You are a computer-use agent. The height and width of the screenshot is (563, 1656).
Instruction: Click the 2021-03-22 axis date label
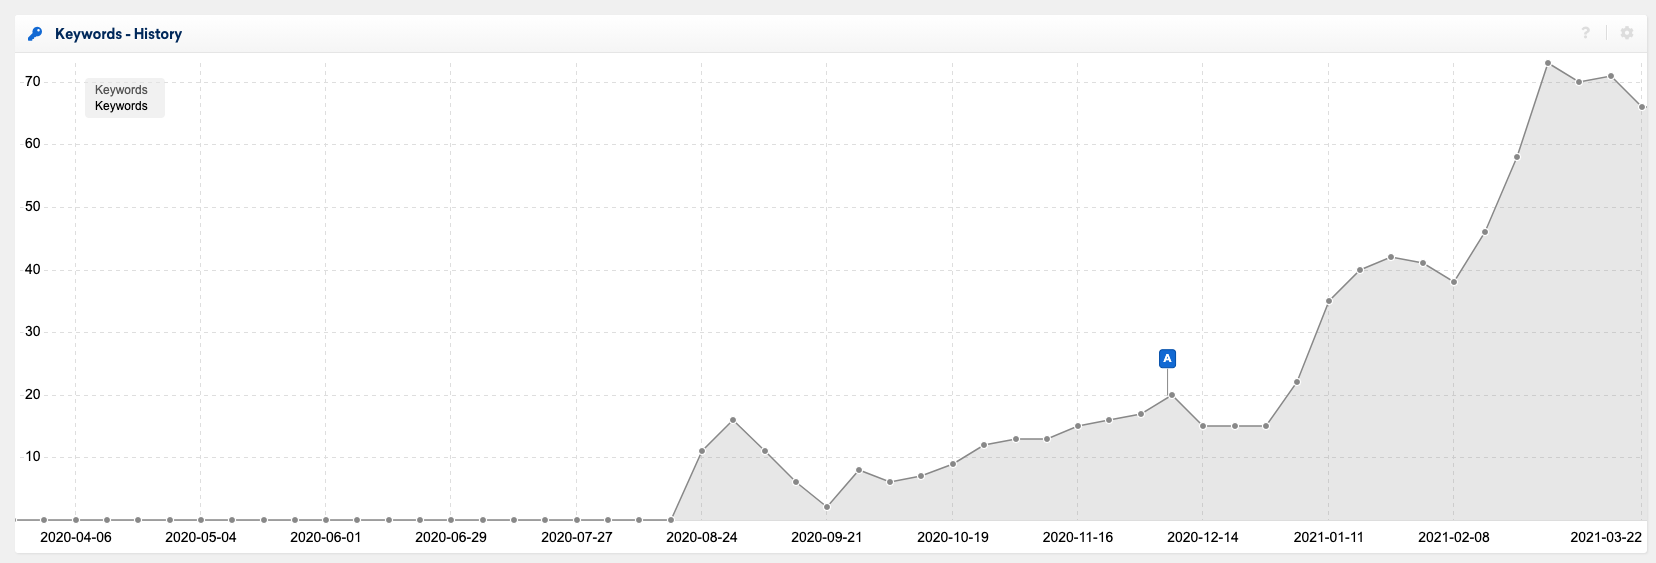point(1606,537)
